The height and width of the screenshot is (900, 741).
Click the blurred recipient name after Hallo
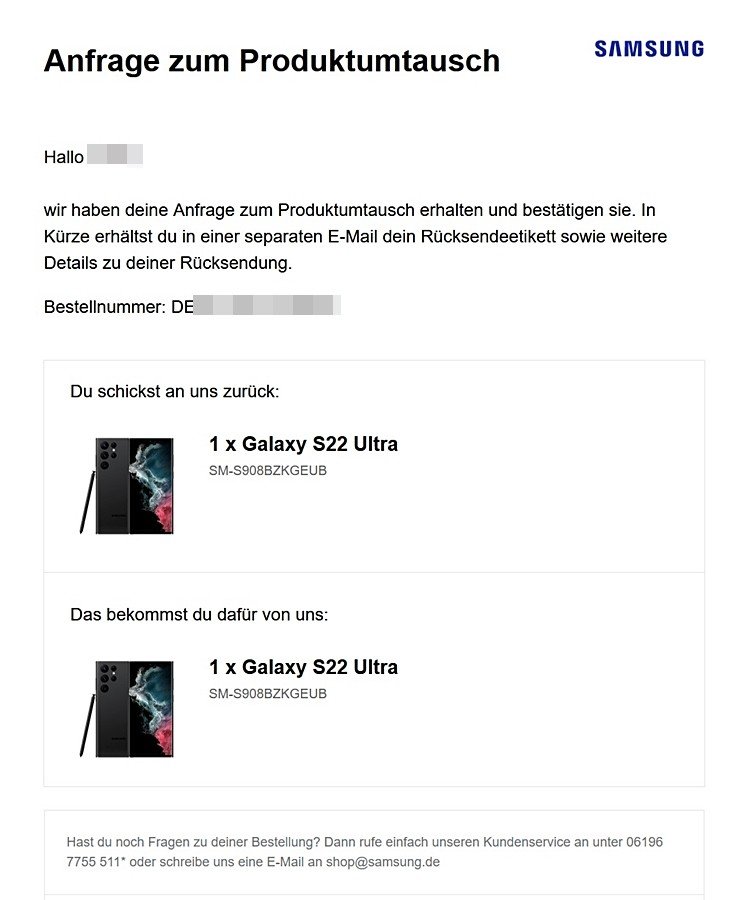pyautogui.click(x=115, y=155)
